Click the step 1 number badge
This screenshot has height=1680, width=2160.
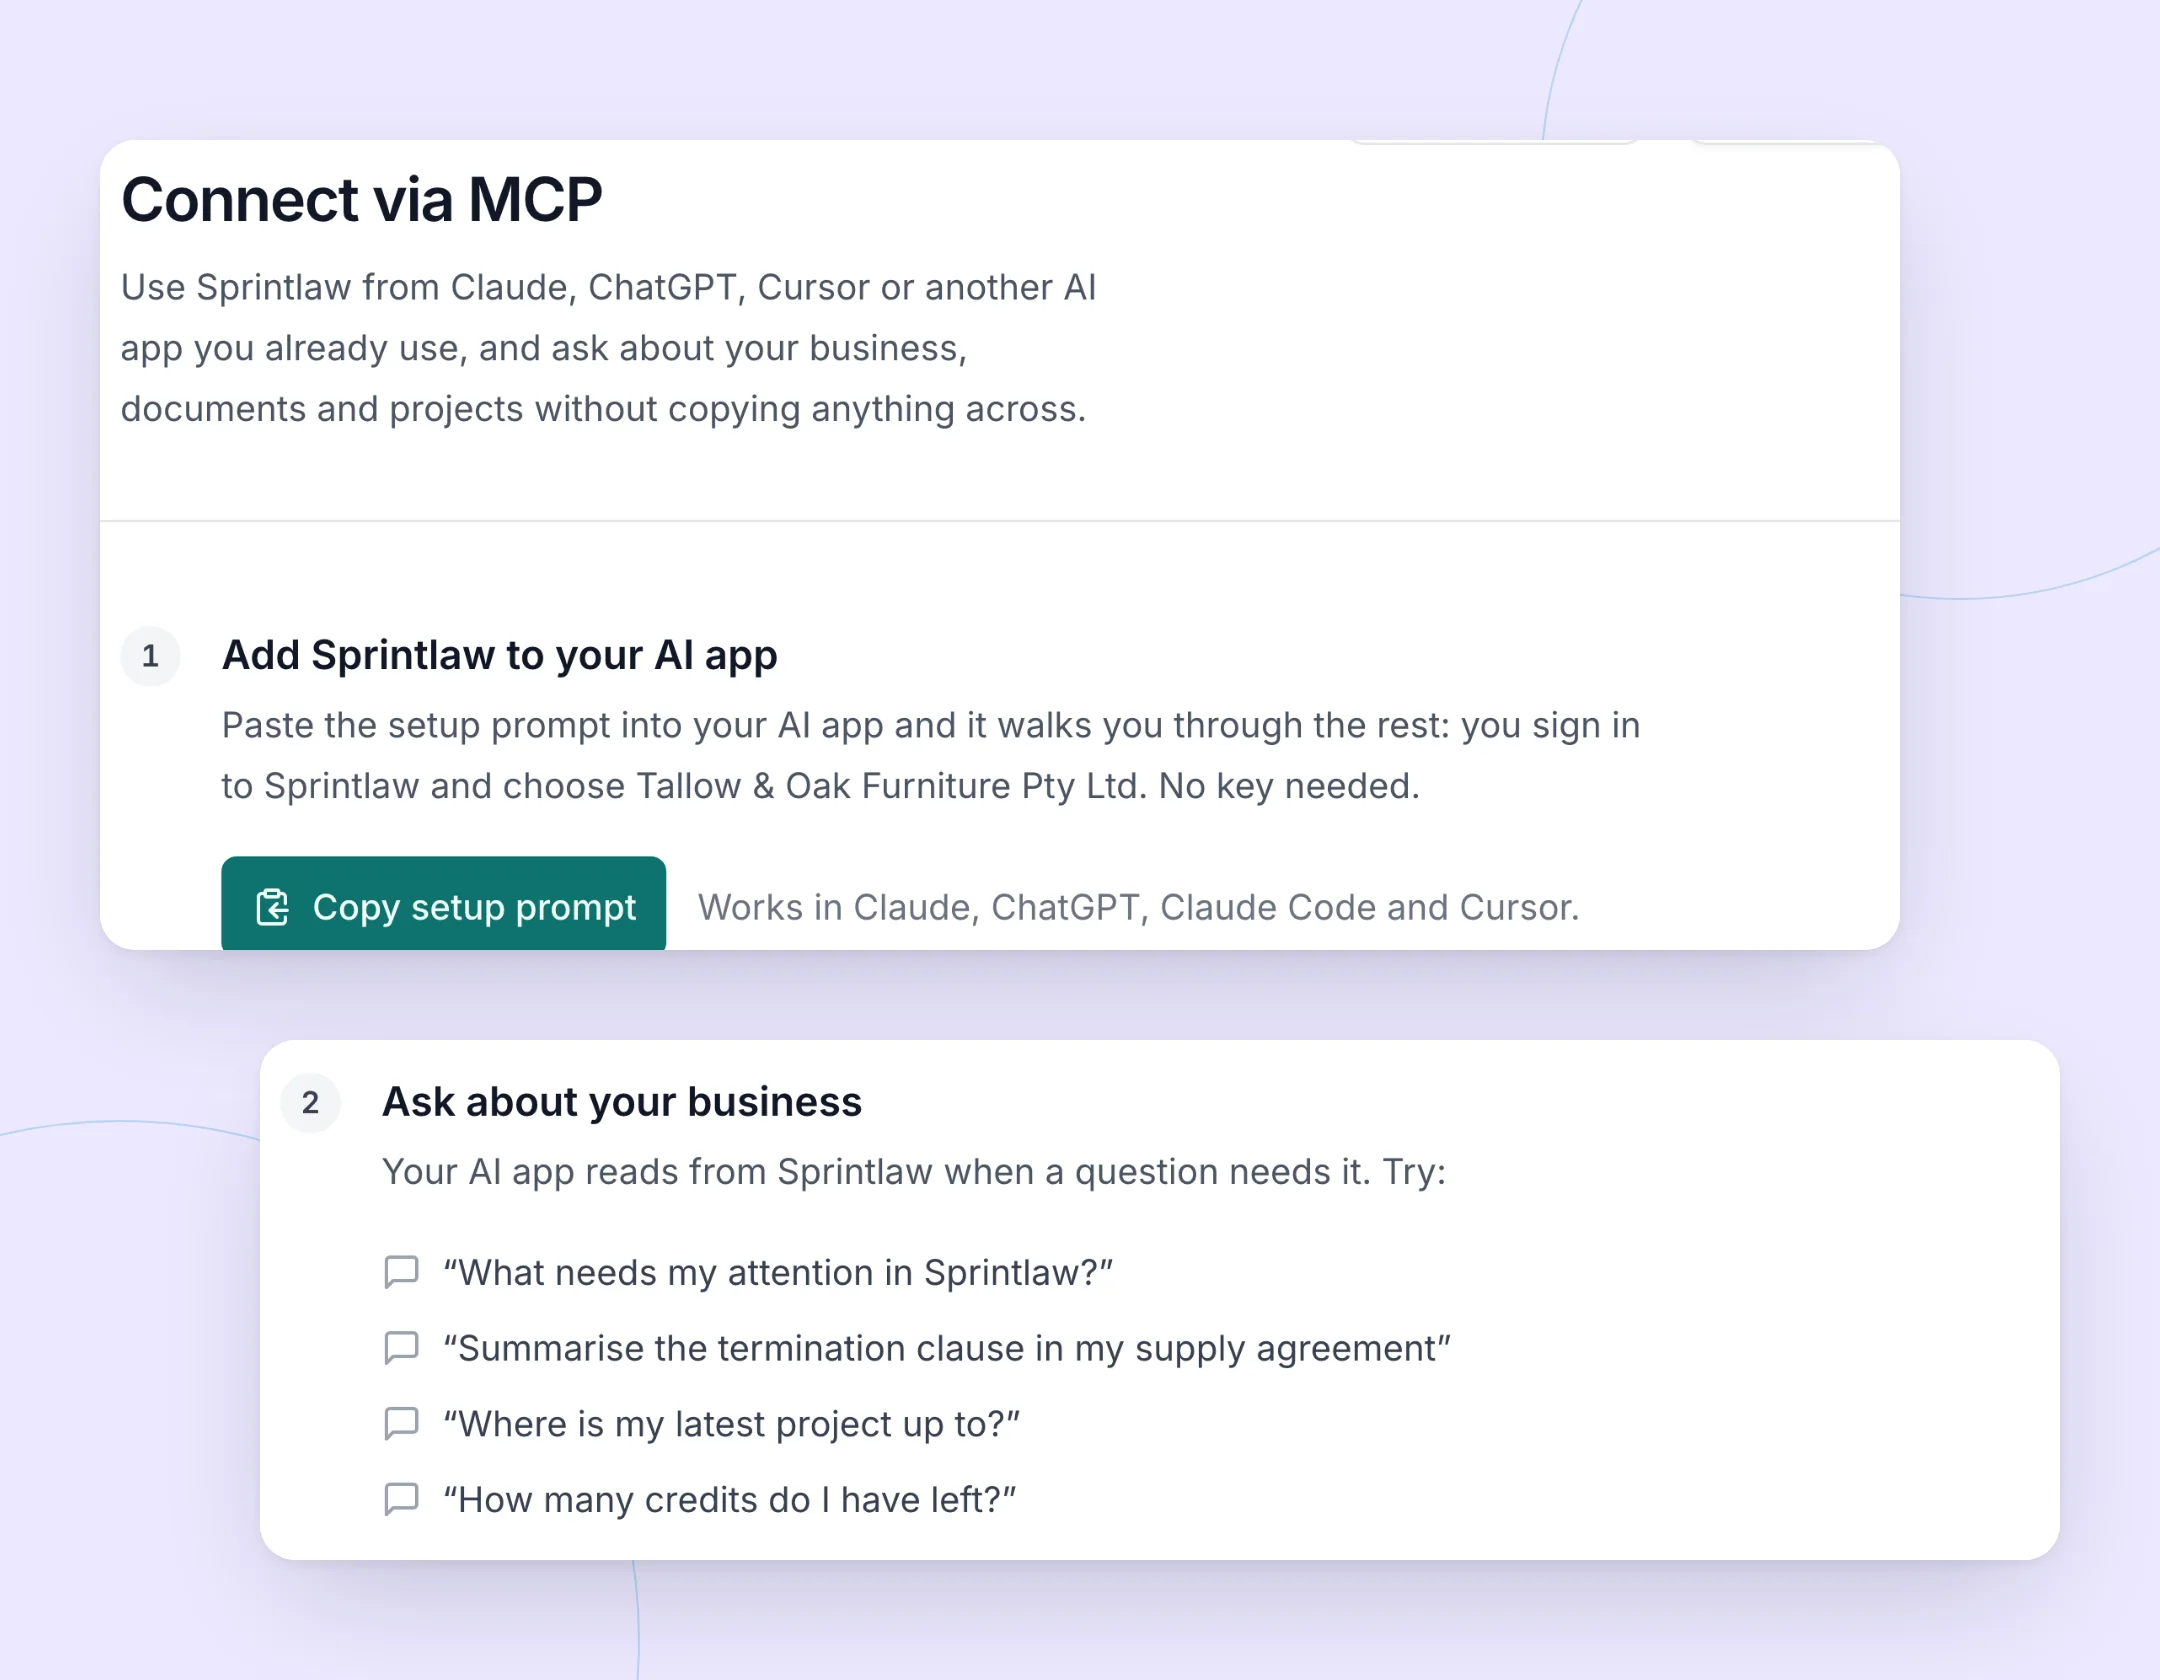(x=150, y=656)
